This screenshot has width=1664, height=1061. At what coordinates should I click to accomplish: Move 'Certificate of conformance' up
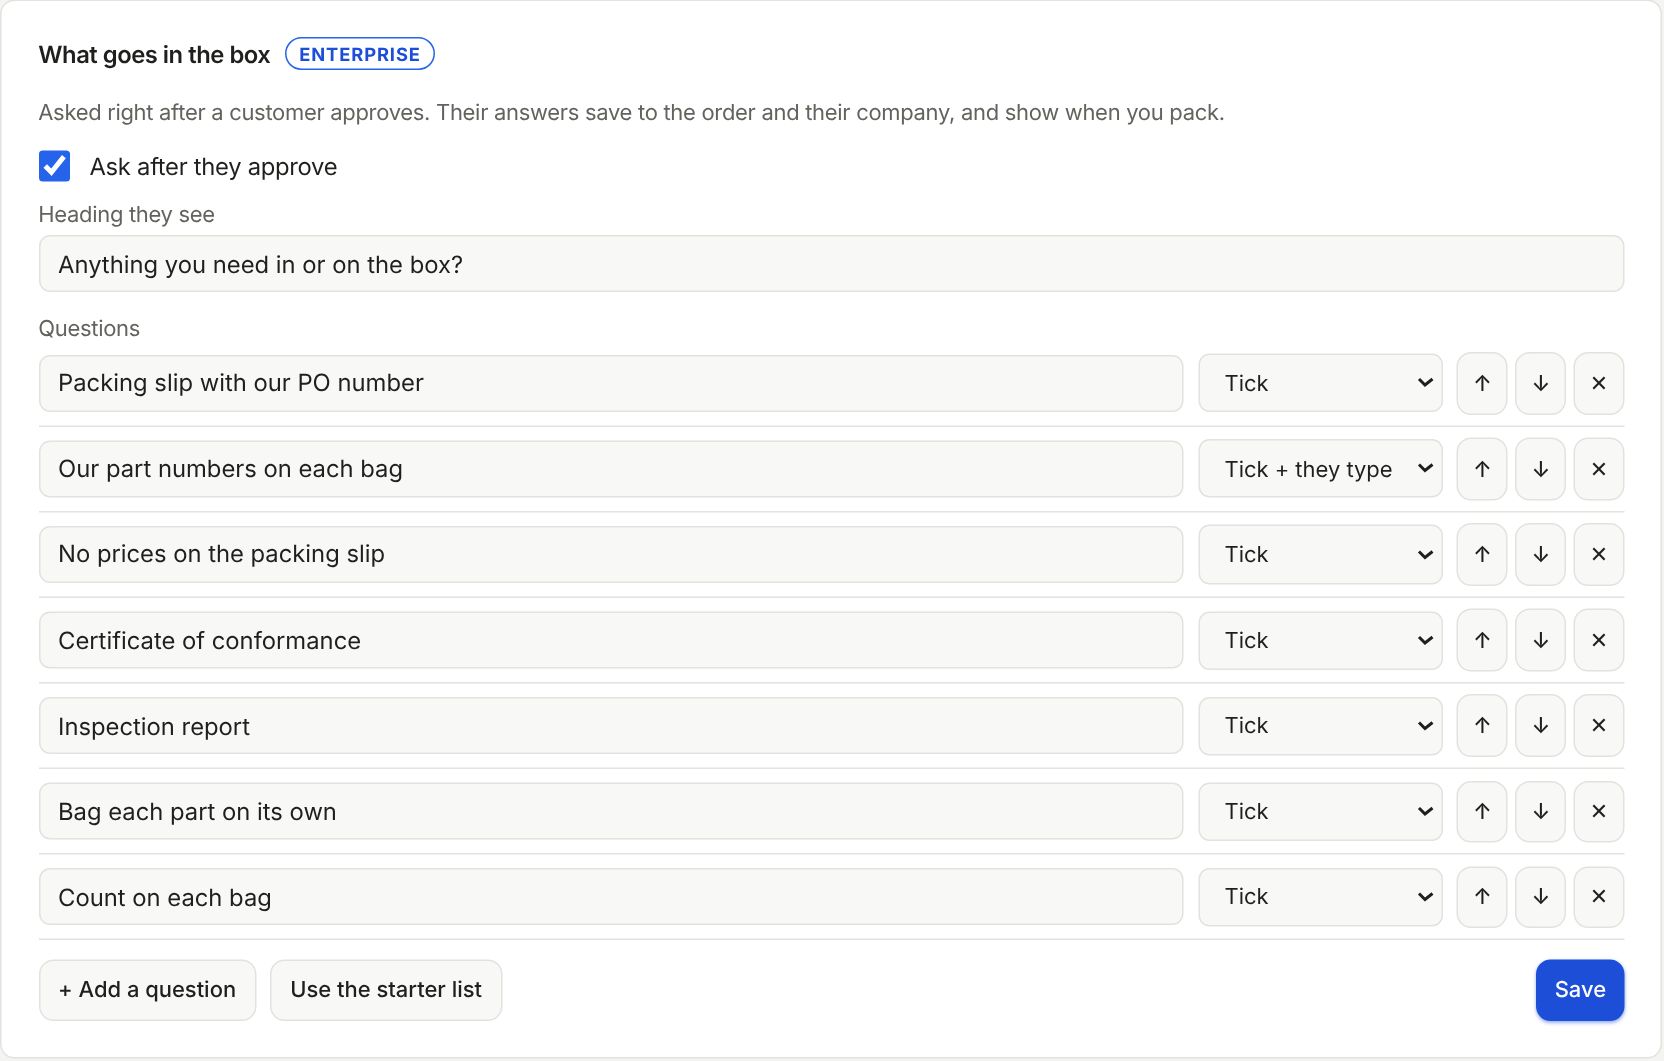coord(1482,640)
